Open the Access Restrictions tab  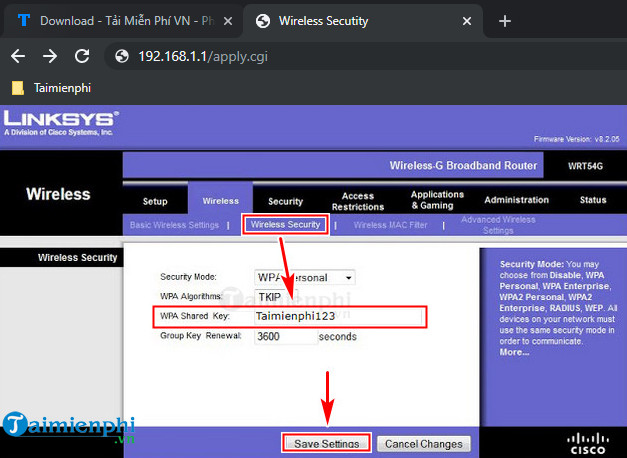(357, 201)
